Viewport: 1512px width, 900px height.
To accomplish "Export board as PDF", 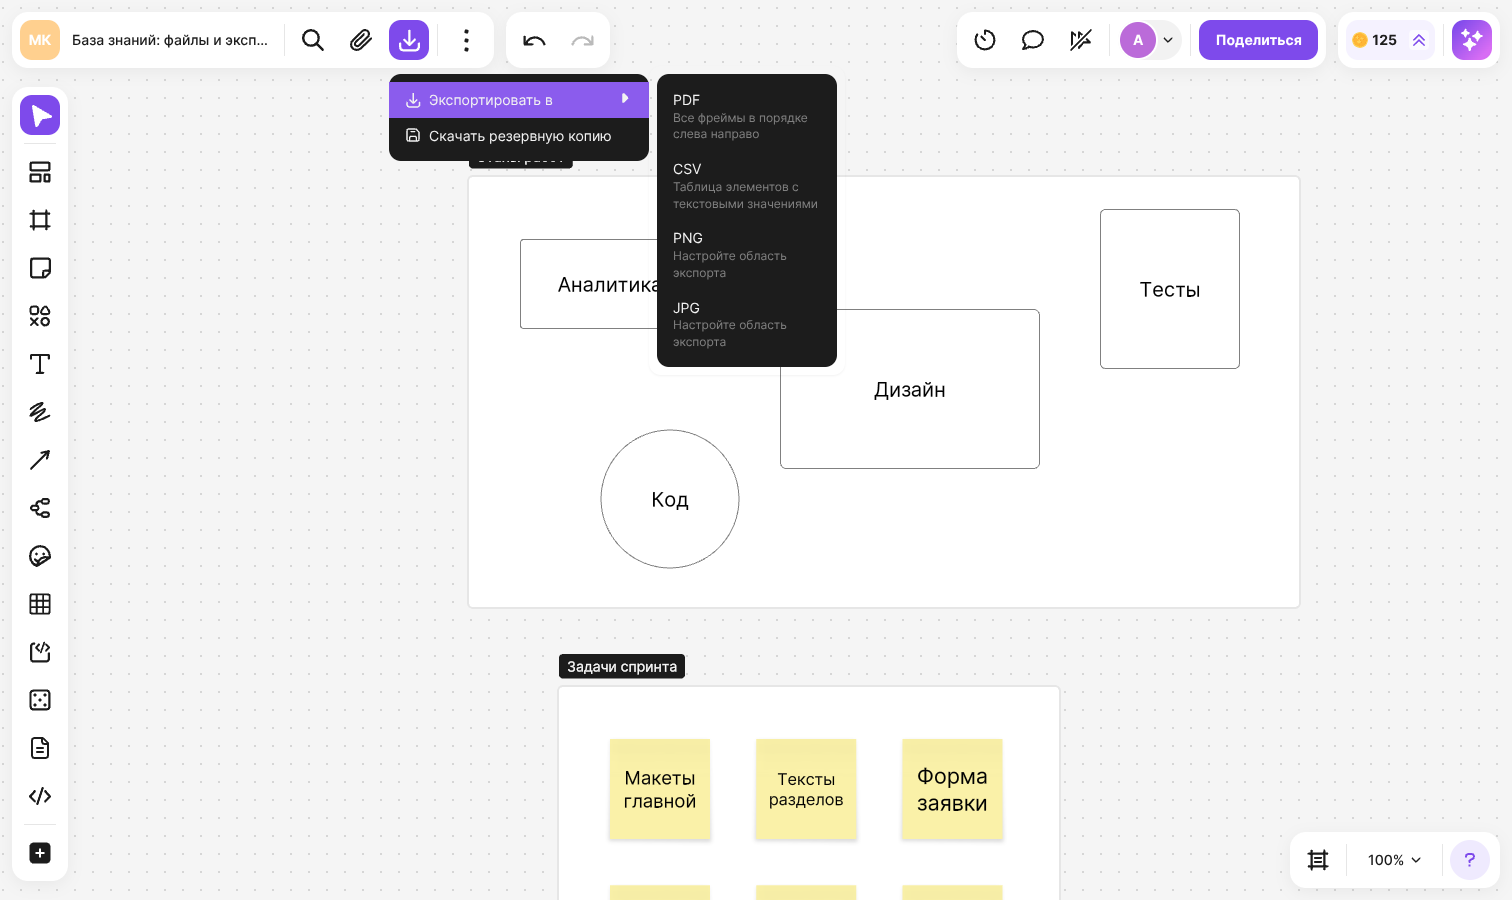I will point(746,116).
